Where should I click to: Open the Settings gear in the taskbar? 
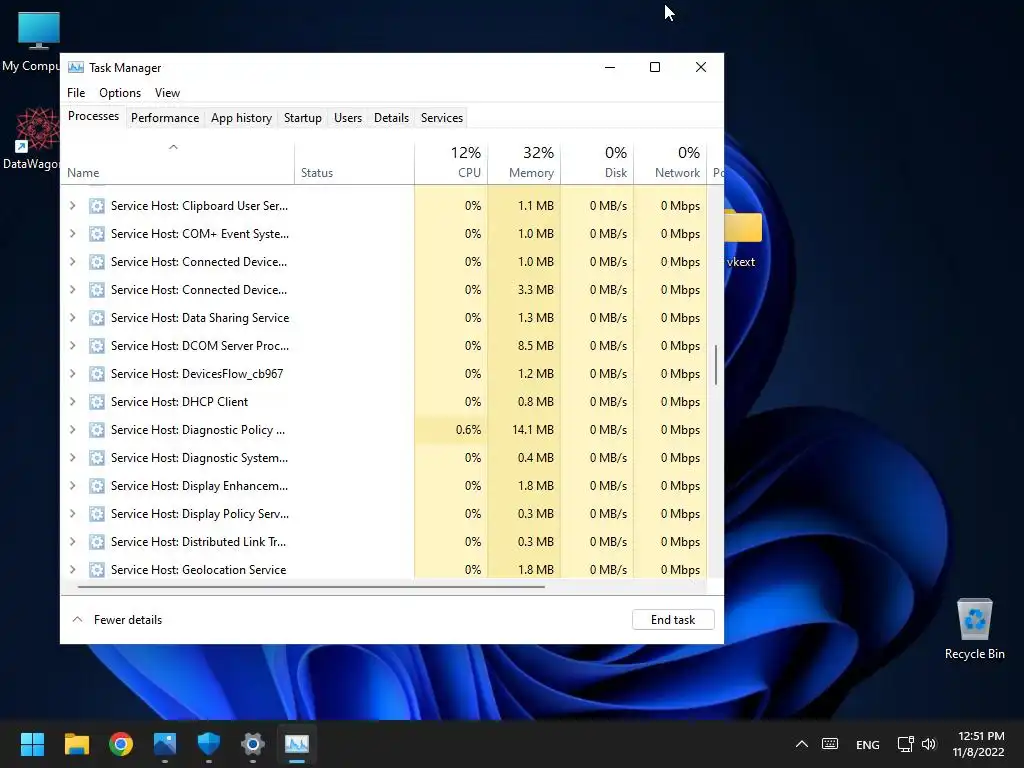(x=253, y=744)
